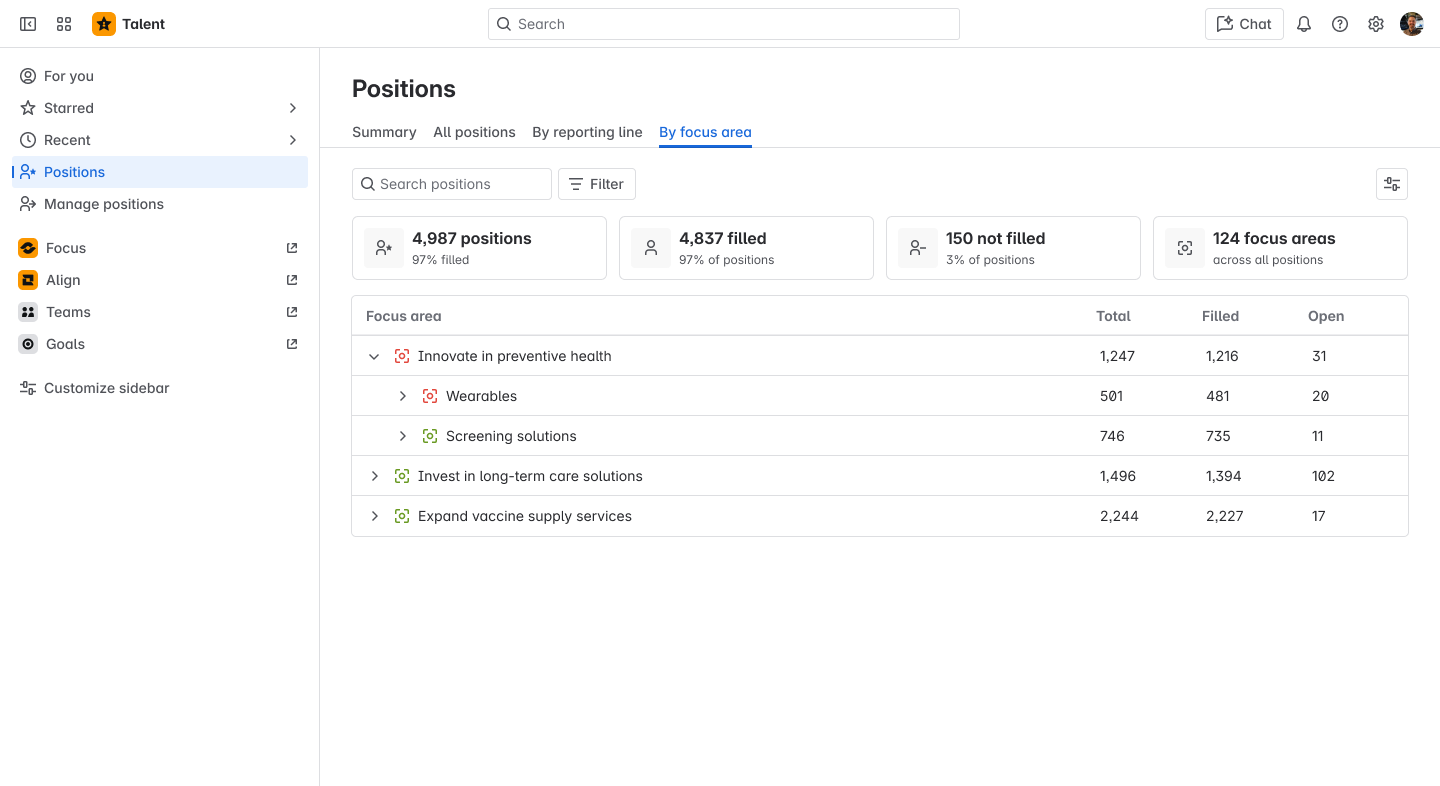
Task: Click the Customize sidebar link
Action: coord(106,388)
